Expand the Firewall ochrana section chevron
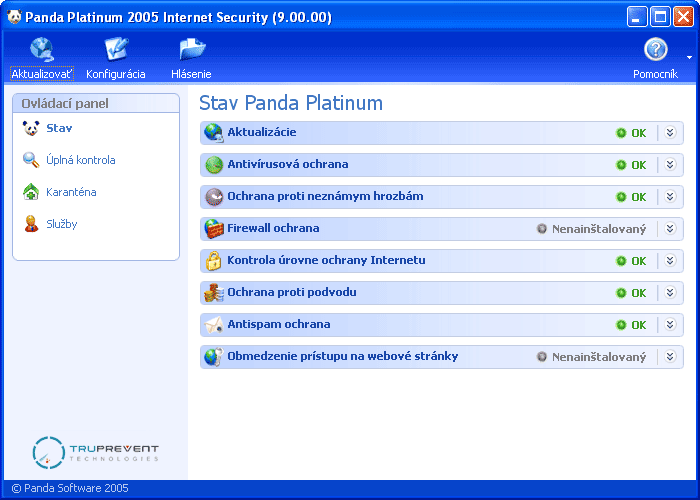Viewport: 700px width, 500px height. click(670, 229)
